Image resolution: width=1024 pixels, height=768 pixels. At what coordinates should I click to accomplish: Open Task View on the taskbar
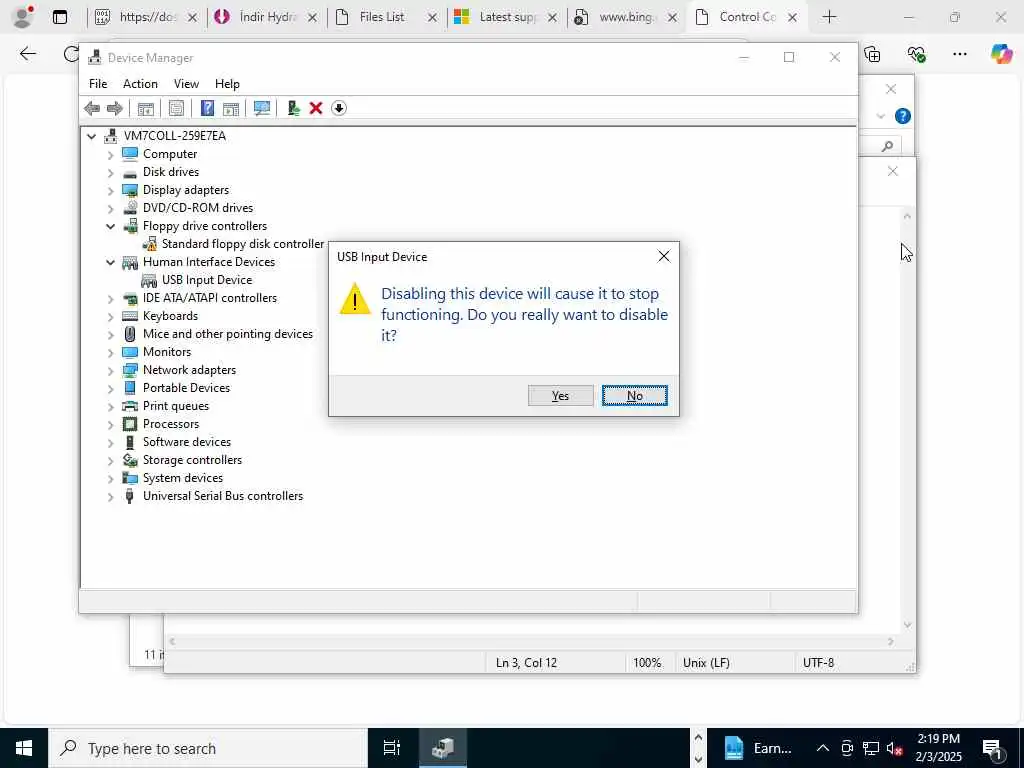(391, 748)
